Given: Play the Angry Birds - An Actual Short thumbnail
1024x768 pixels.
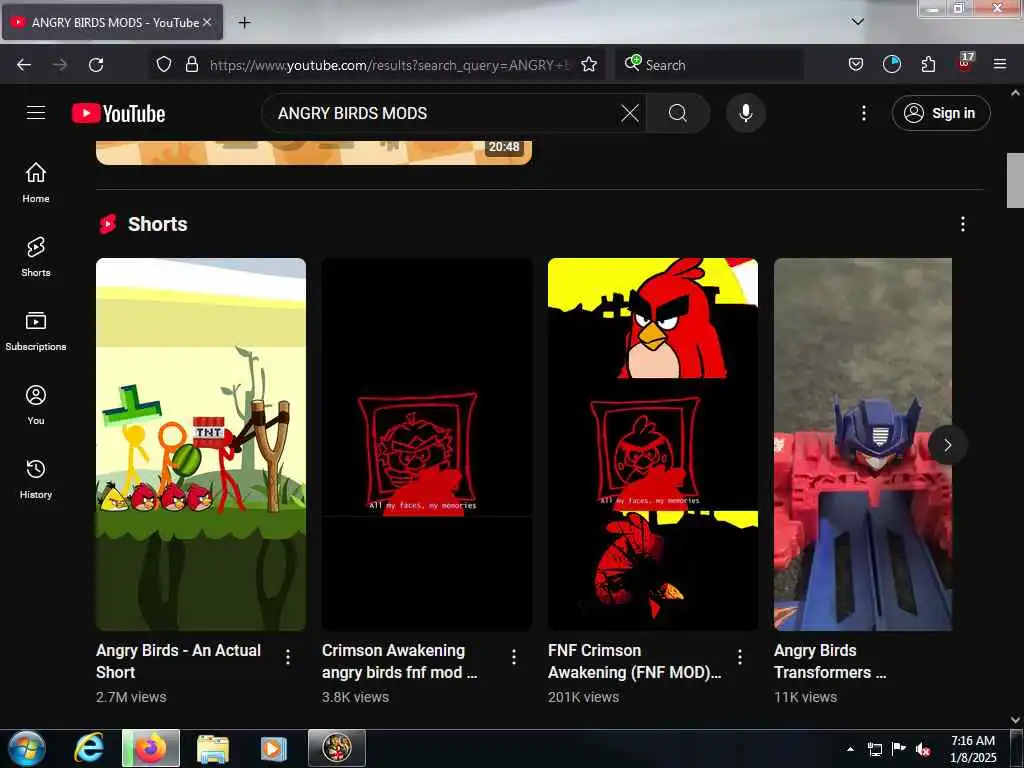Looking at the screenshot, I should tap(200, 444).
